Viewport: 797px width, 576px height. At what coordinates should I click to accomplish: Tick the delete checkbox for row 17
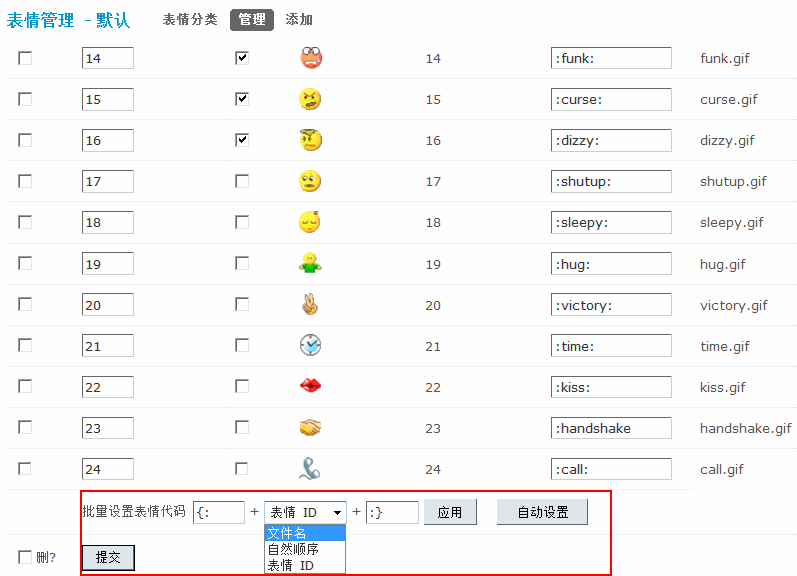pos(25,181)
